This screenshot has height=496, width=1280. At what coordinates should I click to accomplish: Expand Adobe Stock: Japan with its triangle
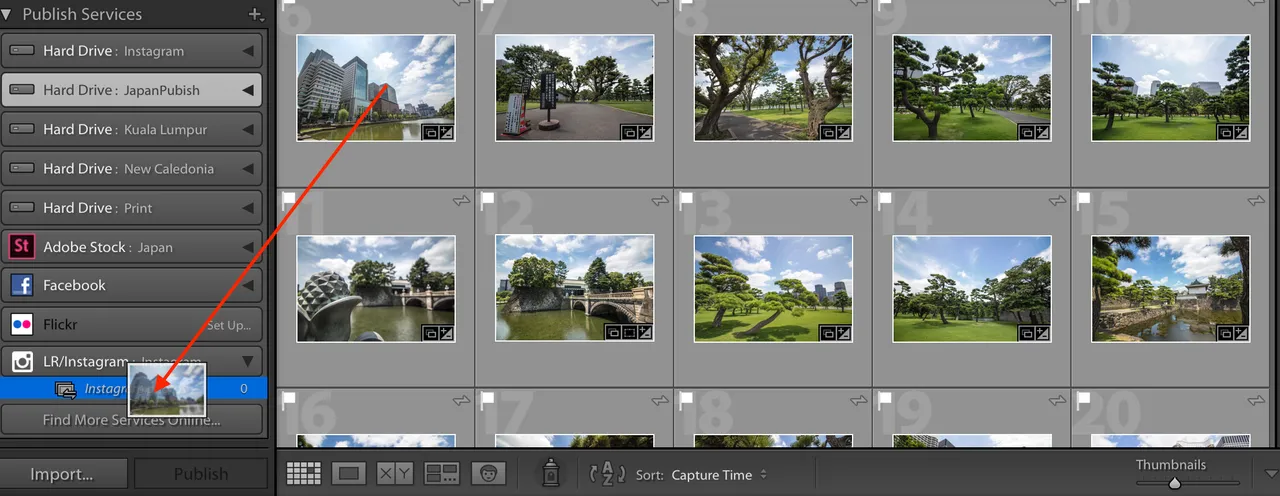coord(248,247)
